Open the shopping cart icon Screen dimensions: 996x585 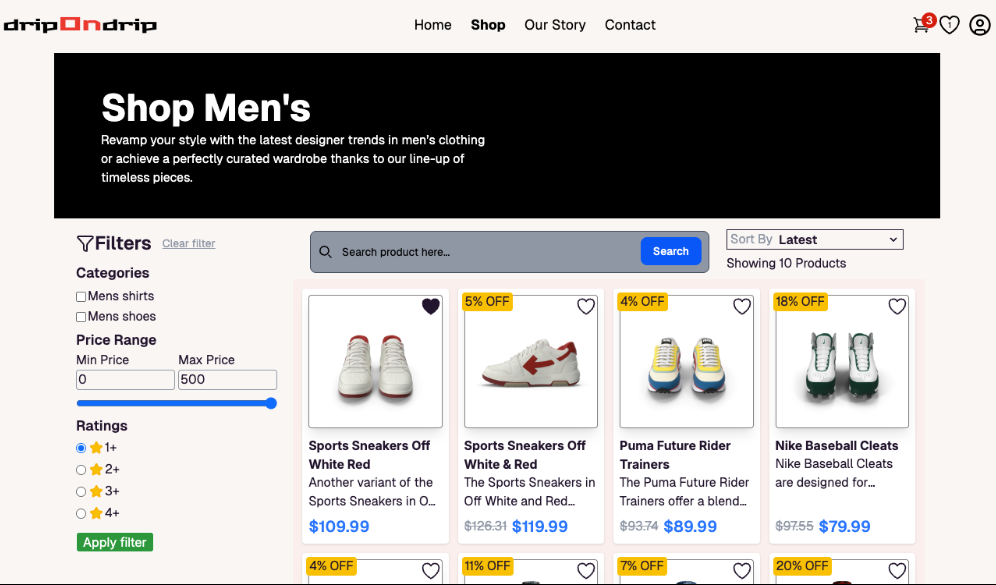click(x=920, y=25)
